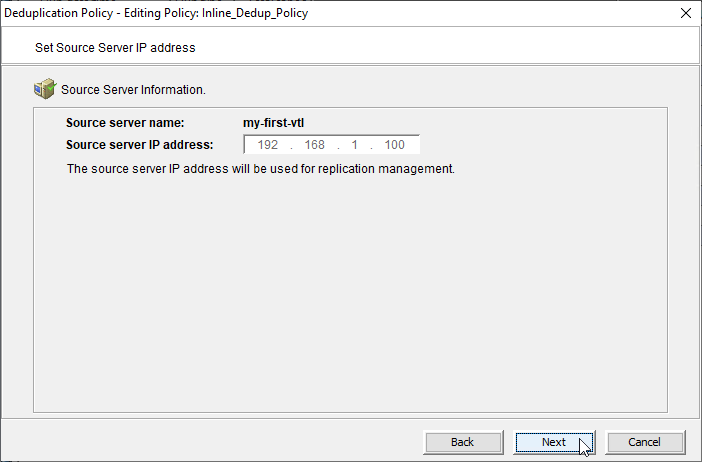Click the 'Source server name:' label
The width and height of the screenshot is (702, 462).
(125, 123)
